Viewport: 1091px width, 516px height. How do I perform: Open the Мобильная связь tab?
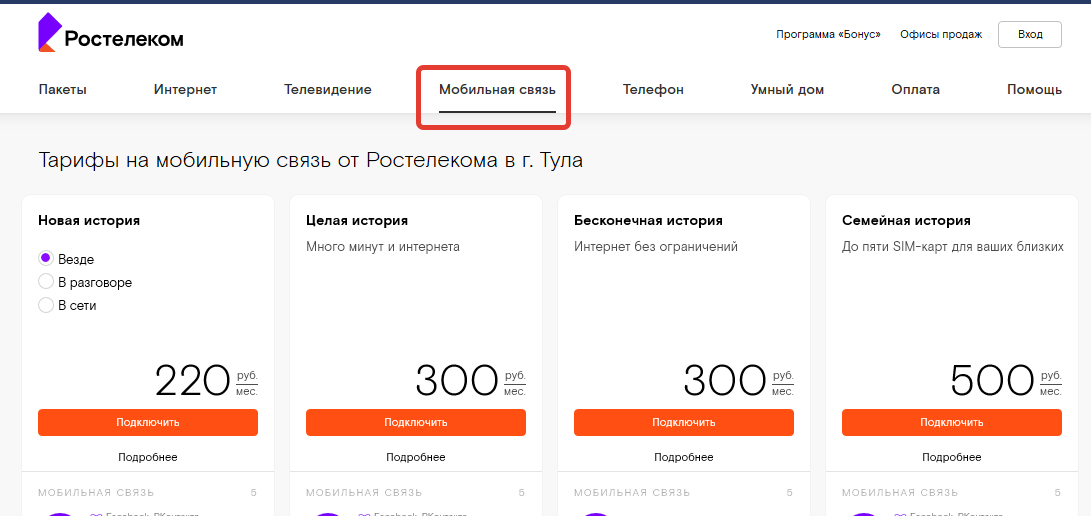pos(497,90)
